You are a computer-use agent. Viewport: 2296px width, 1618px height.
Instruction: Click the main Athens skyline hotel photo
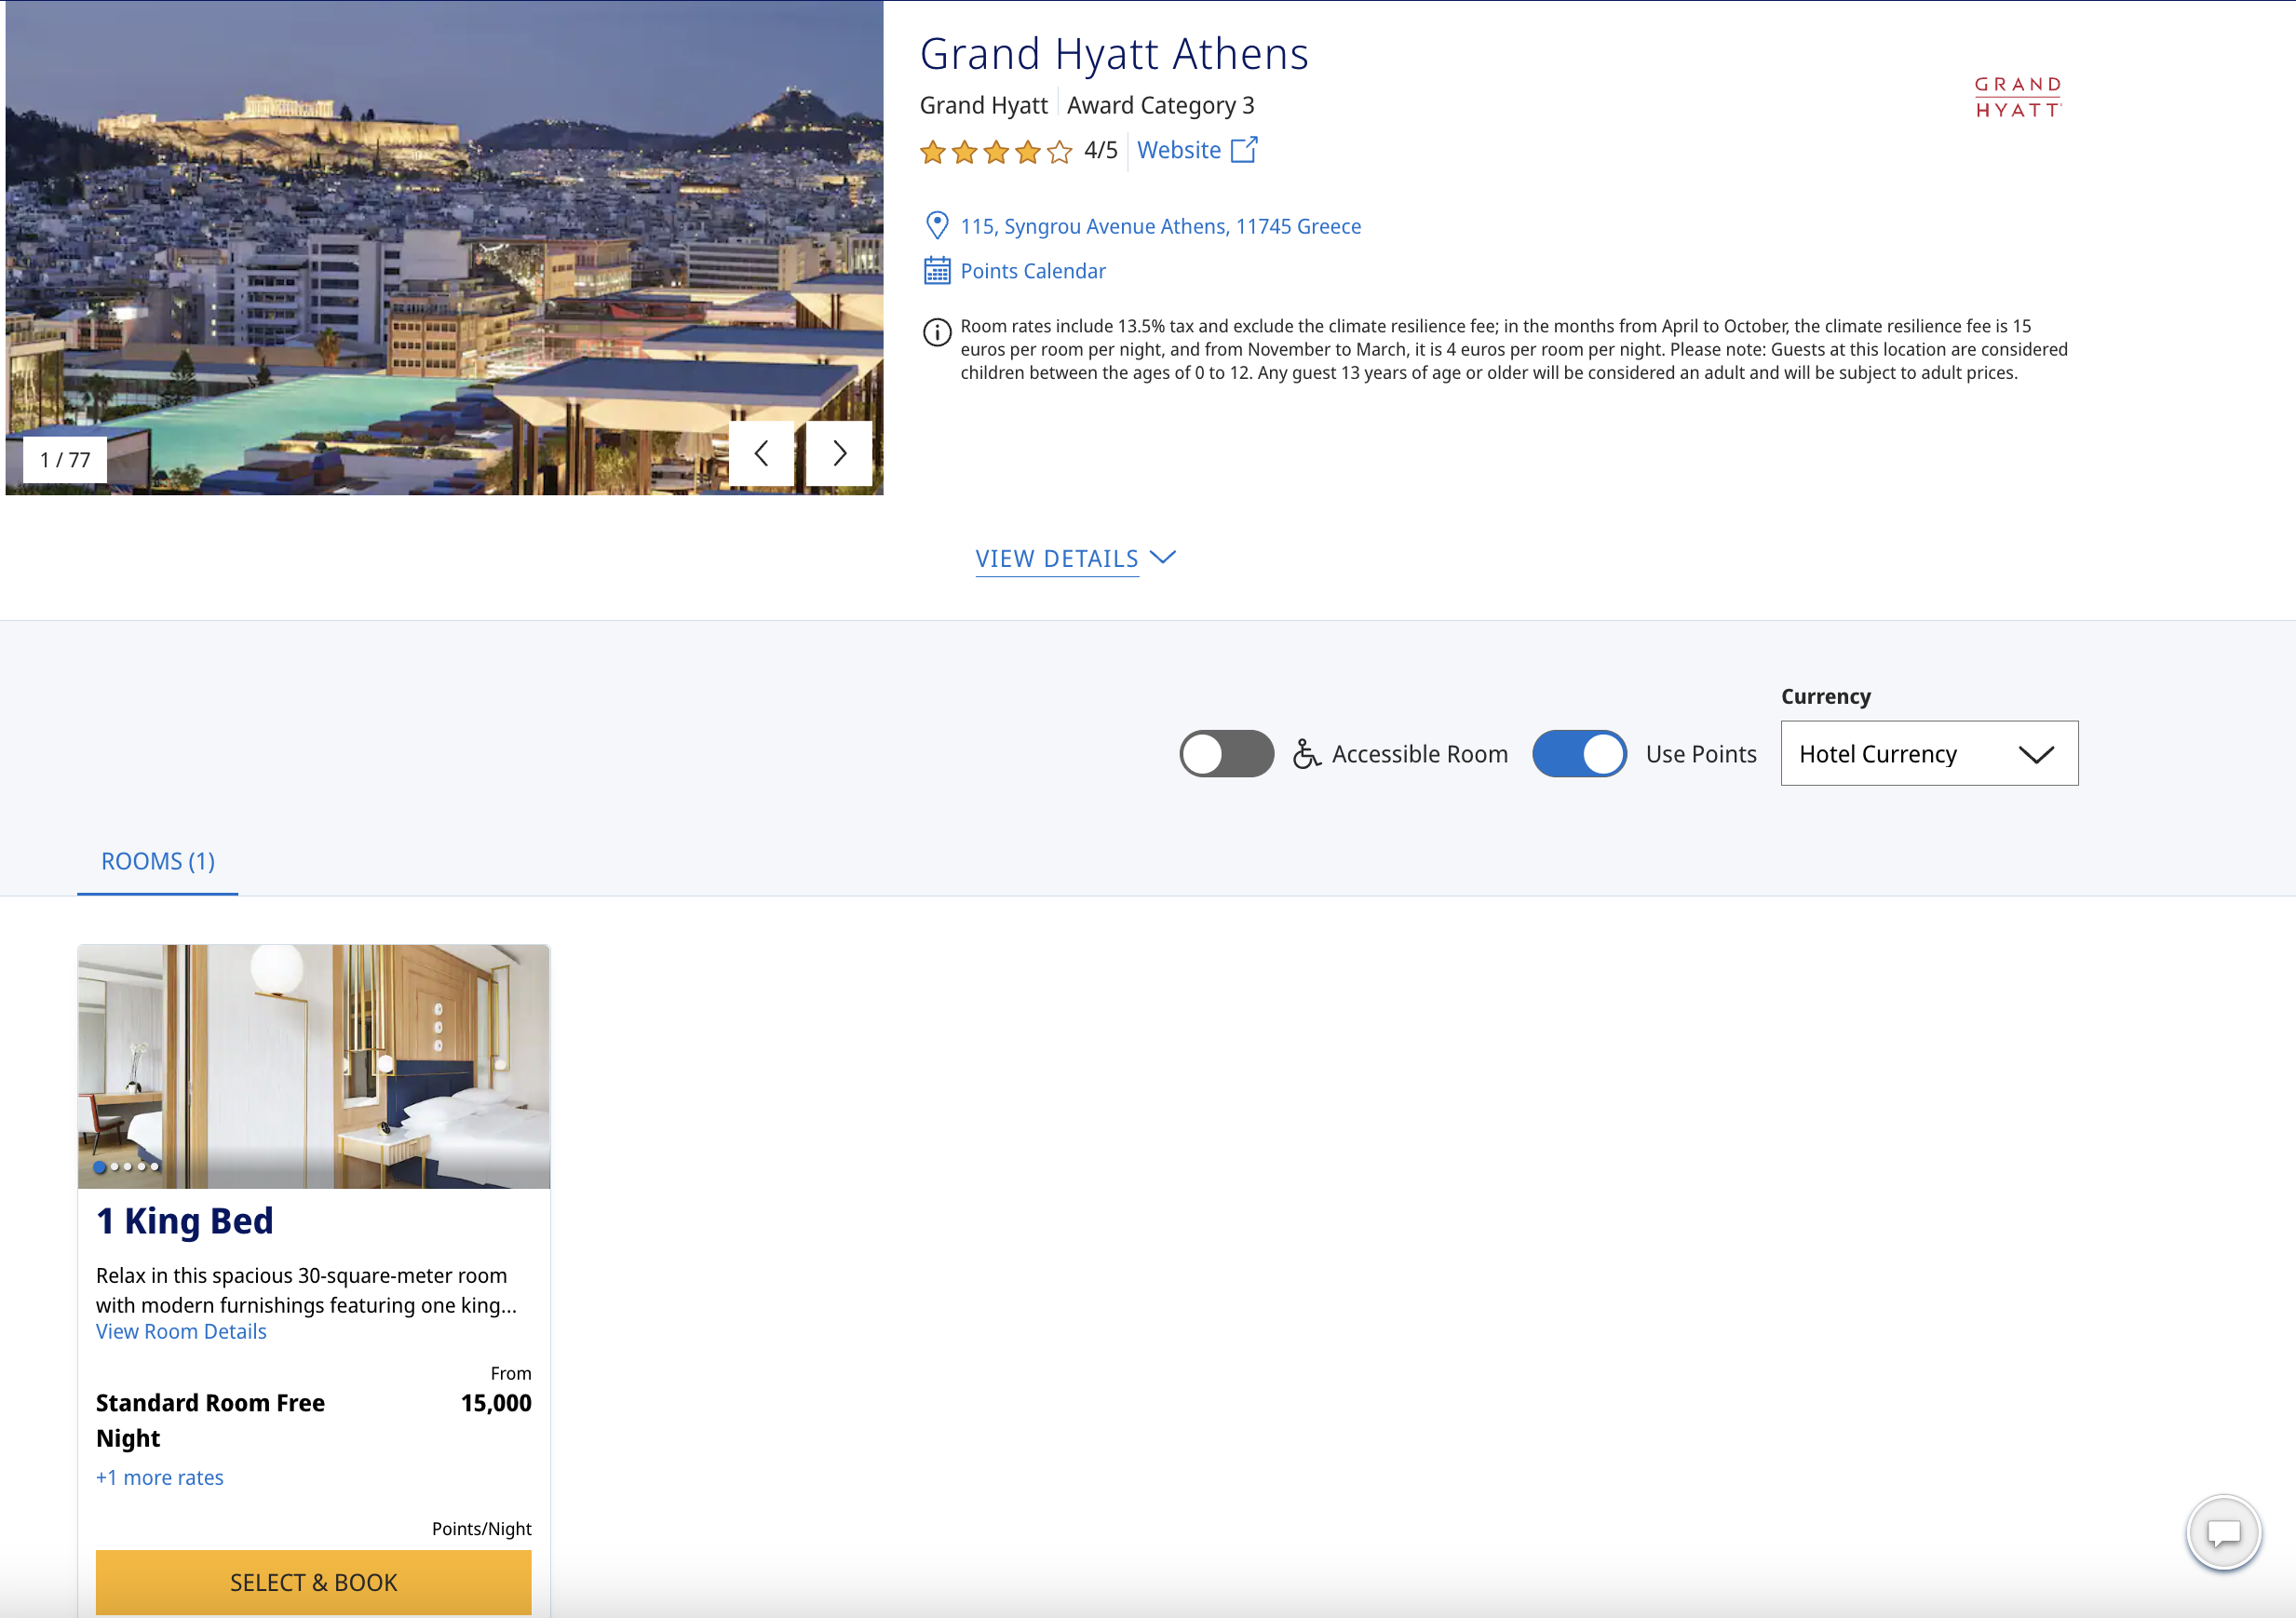coord(444,247)
